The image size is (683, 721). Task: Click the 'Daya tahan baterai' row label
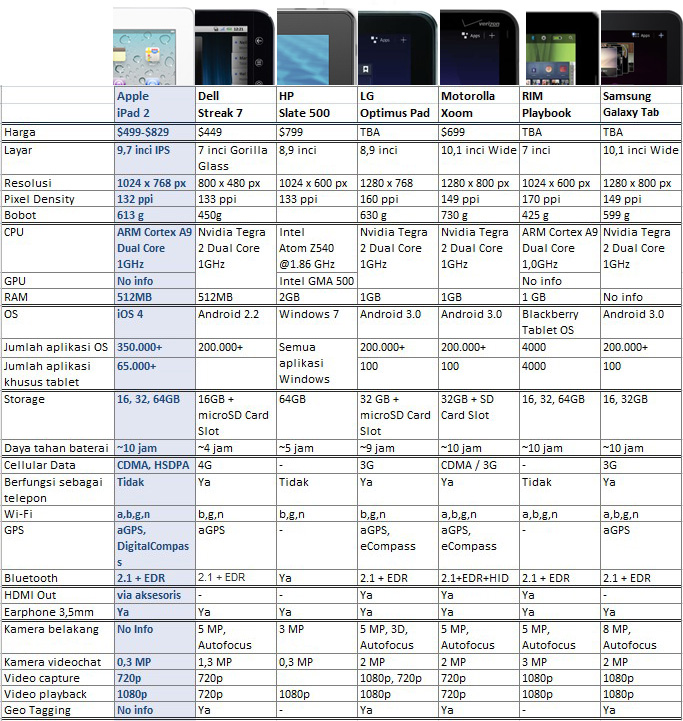click(56, 448)
